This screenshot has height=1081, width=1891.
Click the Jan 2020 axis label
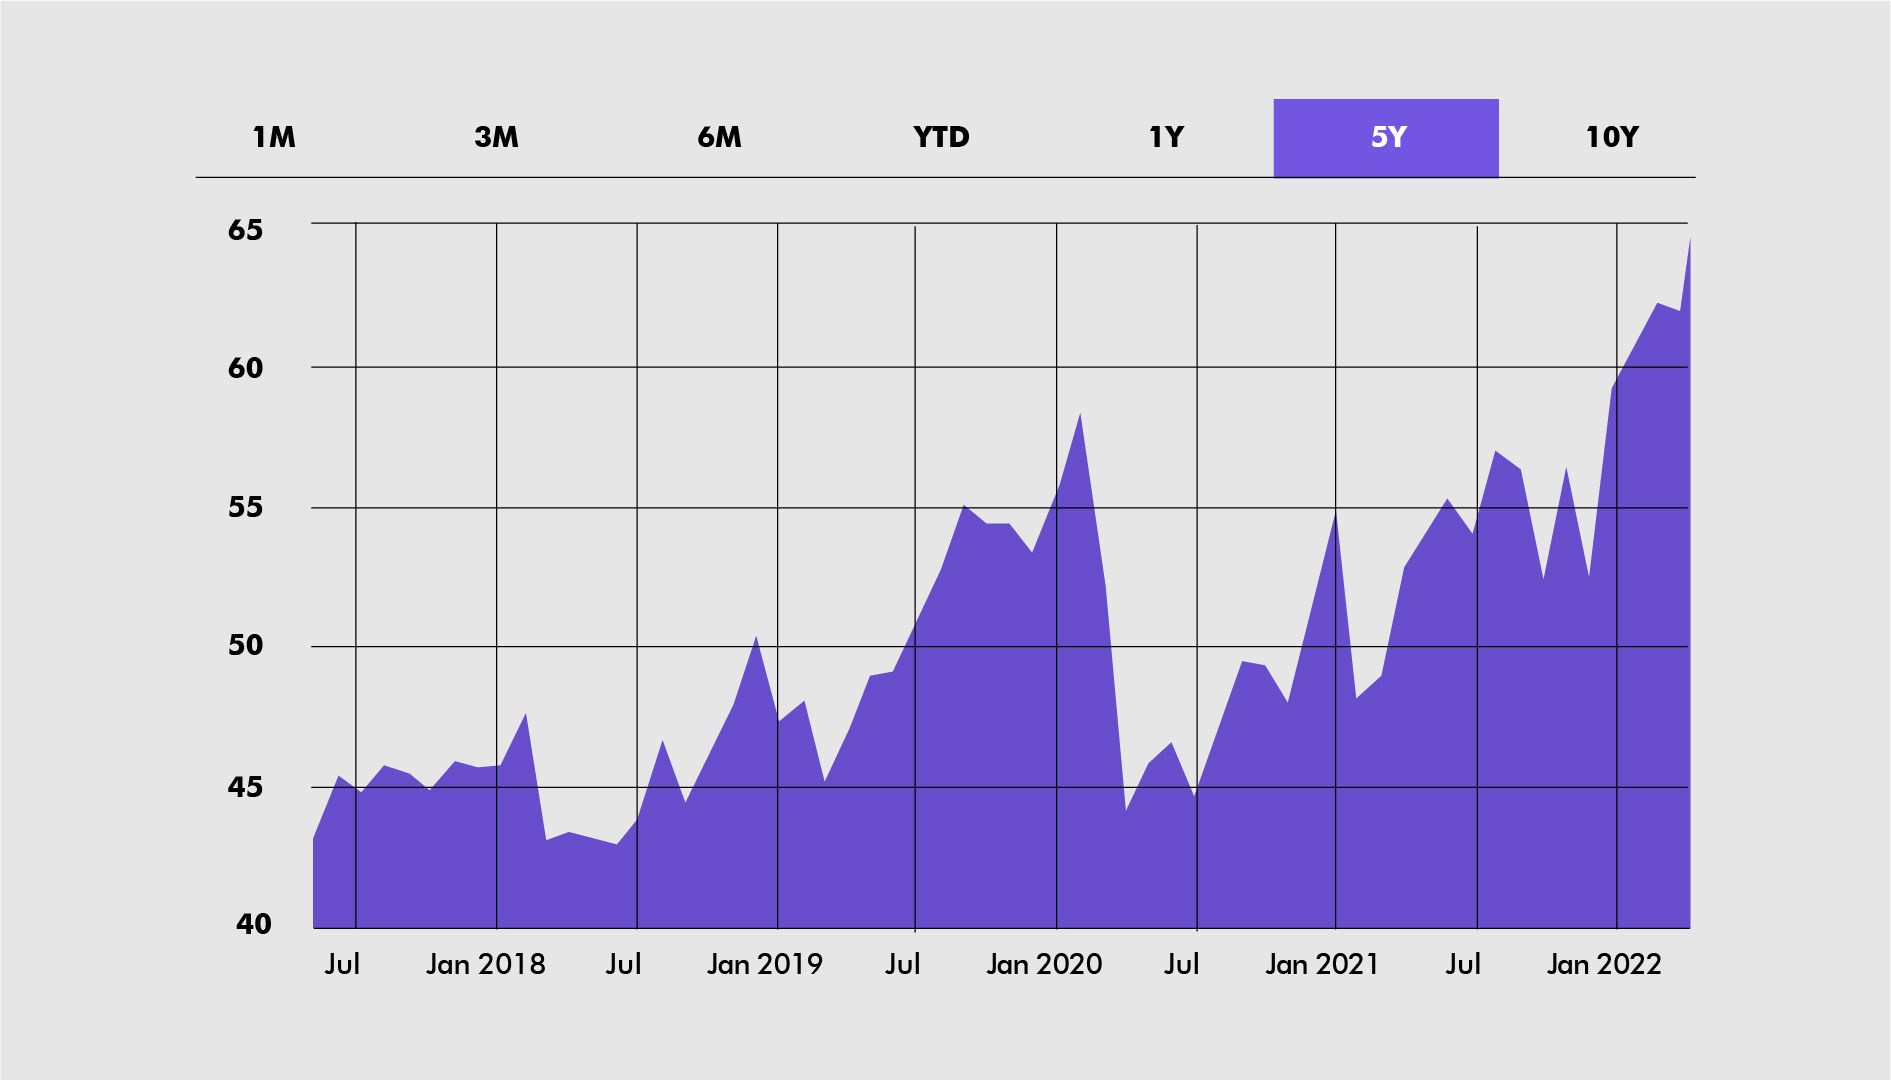[x=1044, y=964]
